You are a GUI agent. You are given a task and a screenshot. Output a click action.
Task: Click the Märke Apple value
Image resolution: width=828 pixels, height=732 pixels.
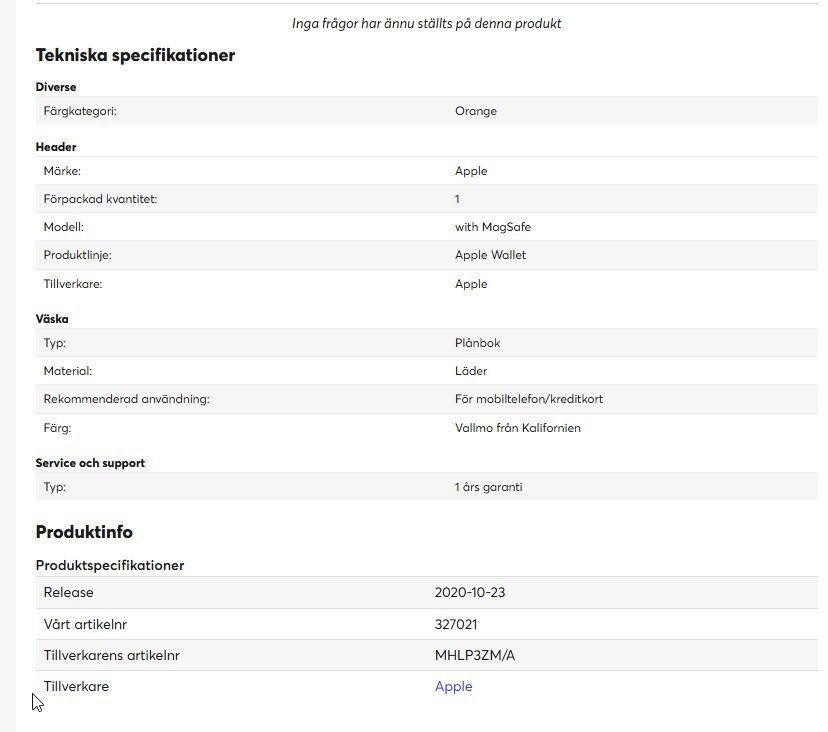pyautogui.click(x=471, y=171)
